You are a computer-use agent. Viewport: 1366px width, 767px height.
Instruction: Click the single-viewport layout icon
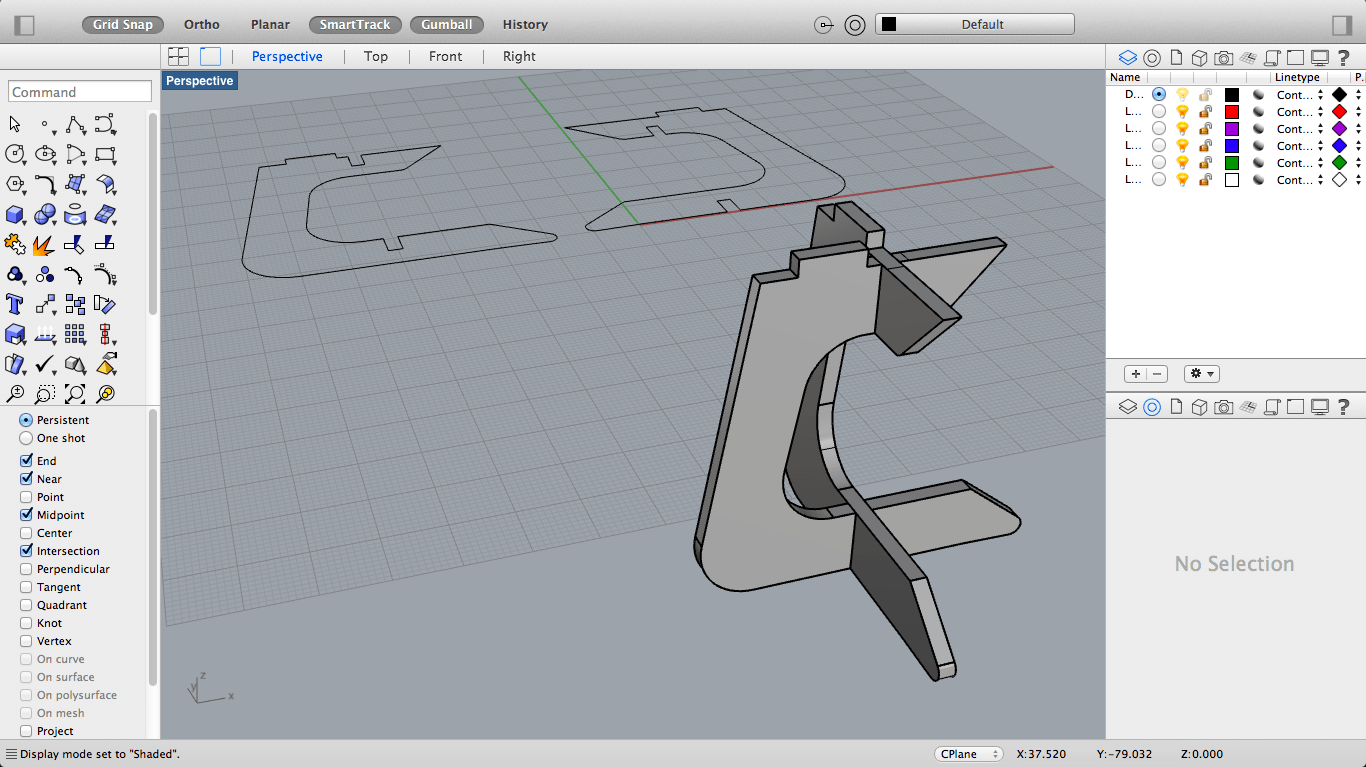click(210, 57)
